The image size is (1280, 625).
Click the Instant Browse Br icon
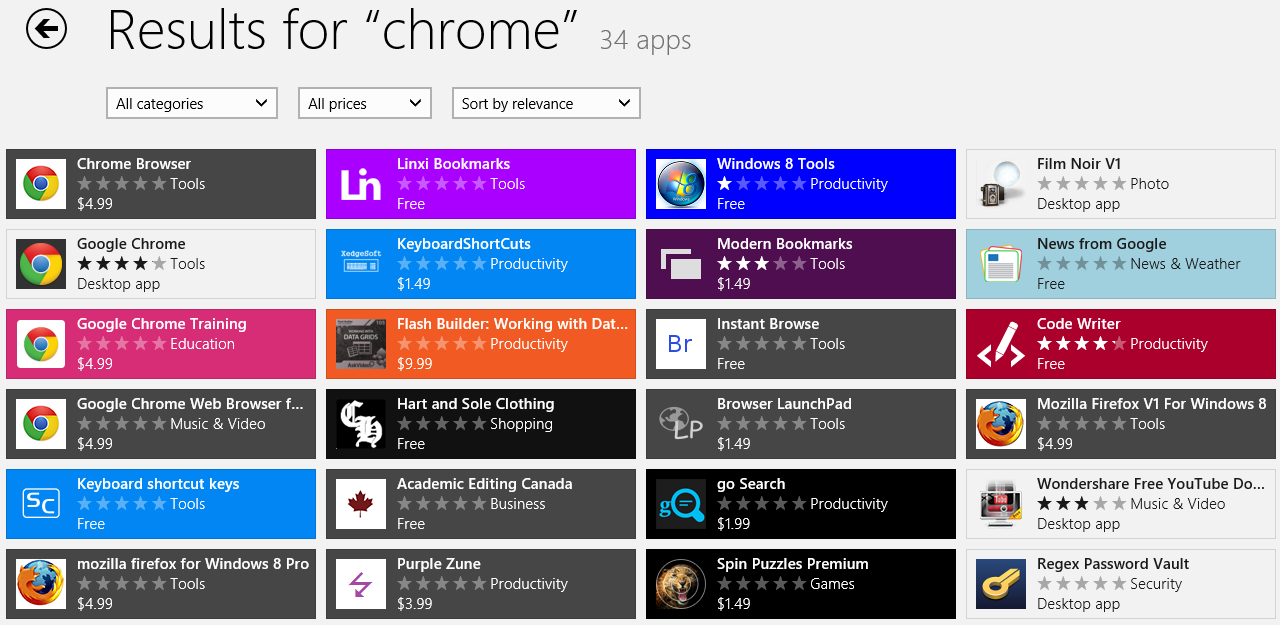point(680,343)
